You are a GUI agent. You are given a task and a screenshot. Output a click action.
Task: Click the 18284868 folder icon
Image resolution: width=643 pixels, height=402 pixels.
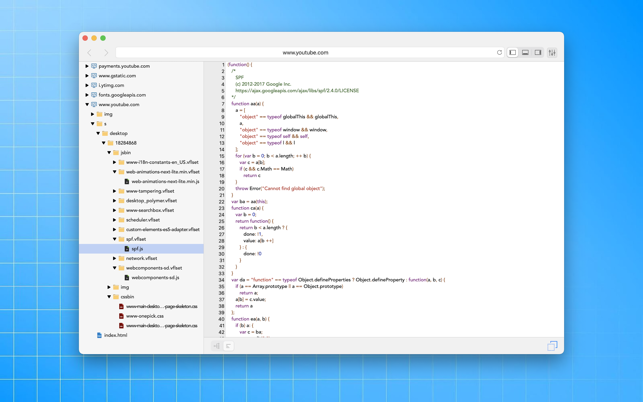click(x=110, y=143)
